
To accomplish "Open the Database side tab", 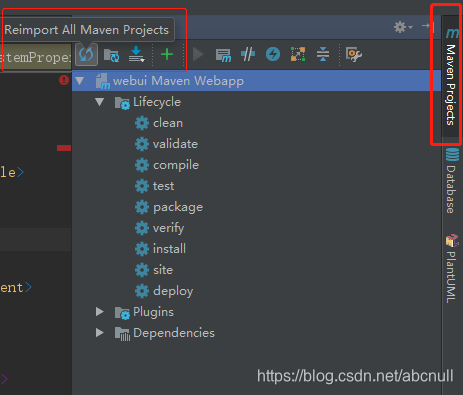I will tap(451, 182).
